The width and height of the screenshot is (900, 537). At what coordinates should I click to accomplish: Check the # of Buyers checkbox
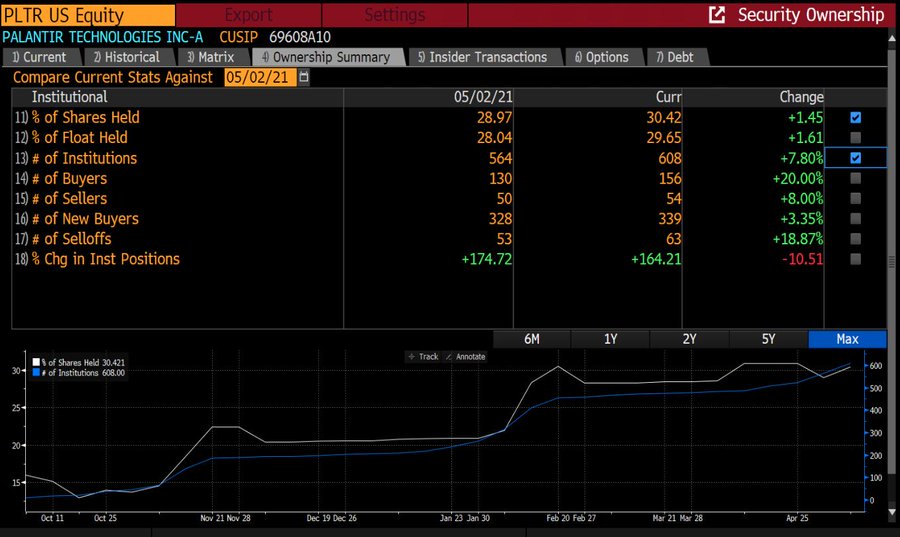tap(855, 178)
